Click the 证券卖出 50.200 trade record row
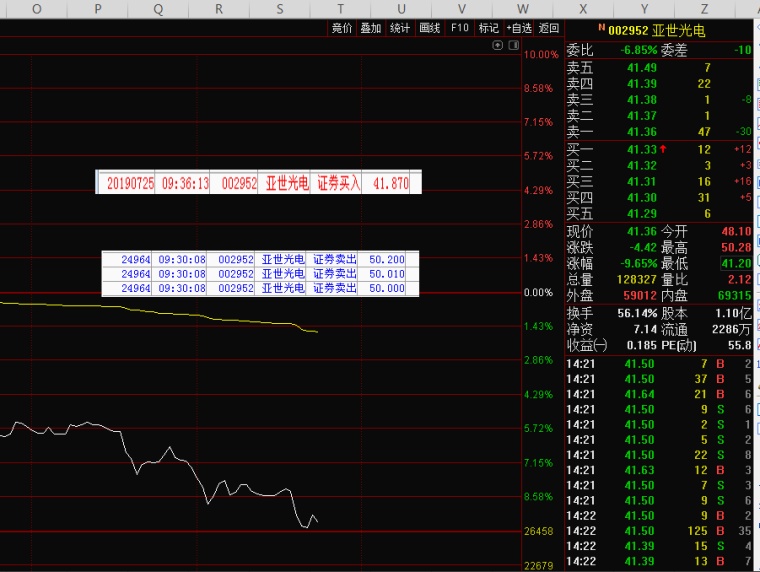 (x=258, y=260)
